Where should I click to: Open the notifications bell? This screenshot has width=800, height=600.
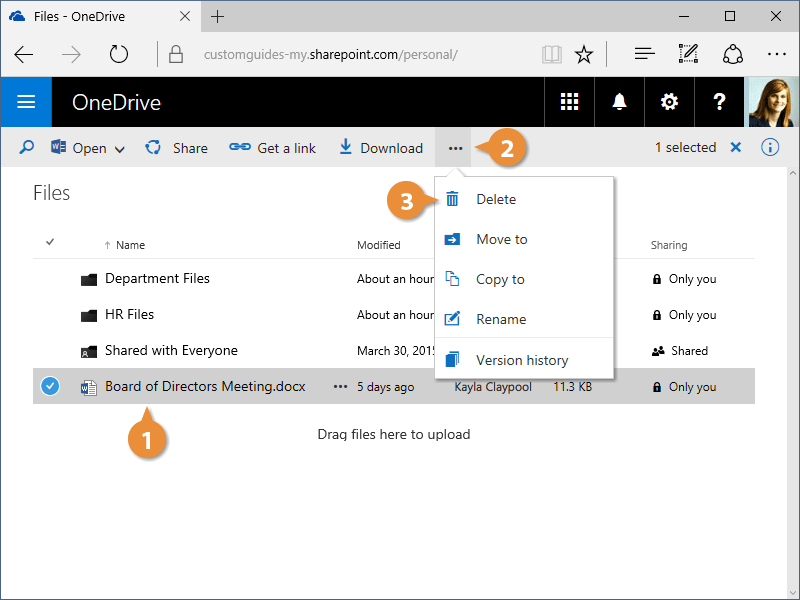coord(619,102)
